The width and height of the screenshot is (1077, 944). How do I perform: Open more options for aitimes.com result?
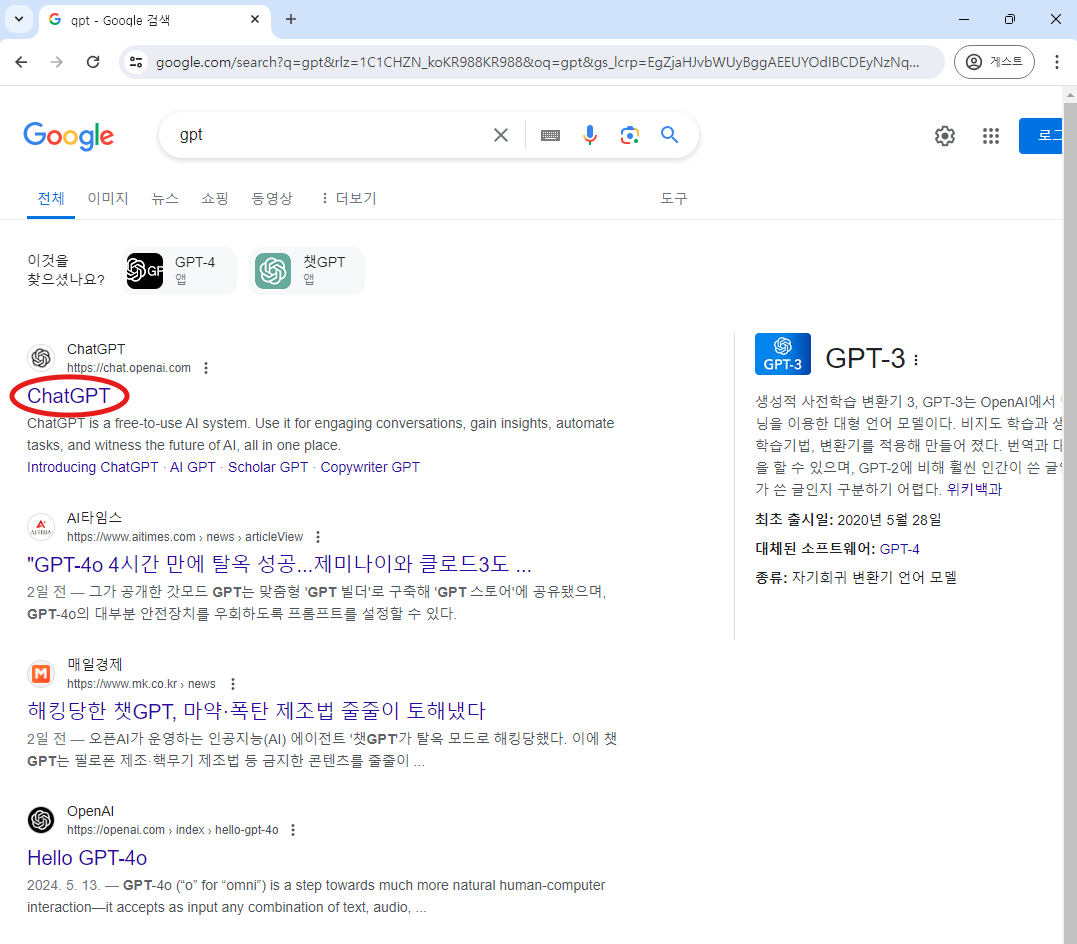coord(318,537)
